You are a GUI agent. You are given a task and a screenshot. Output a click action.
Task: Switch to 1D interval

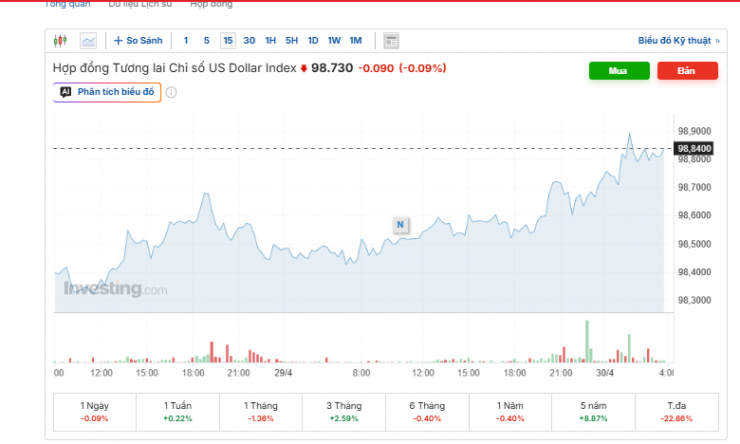pos(313,41)
